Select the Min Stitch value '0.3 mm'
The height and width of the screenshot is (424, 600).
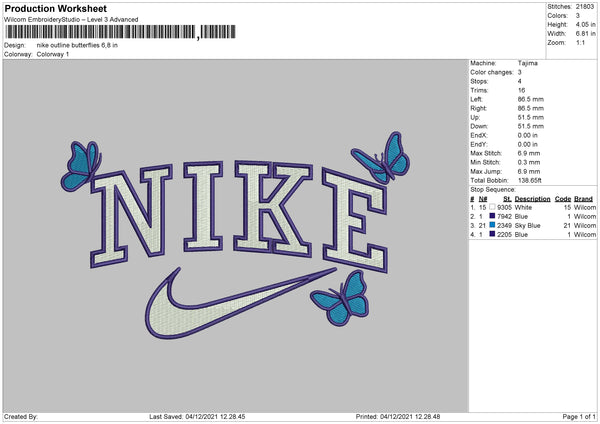click(x=529, y=162)
